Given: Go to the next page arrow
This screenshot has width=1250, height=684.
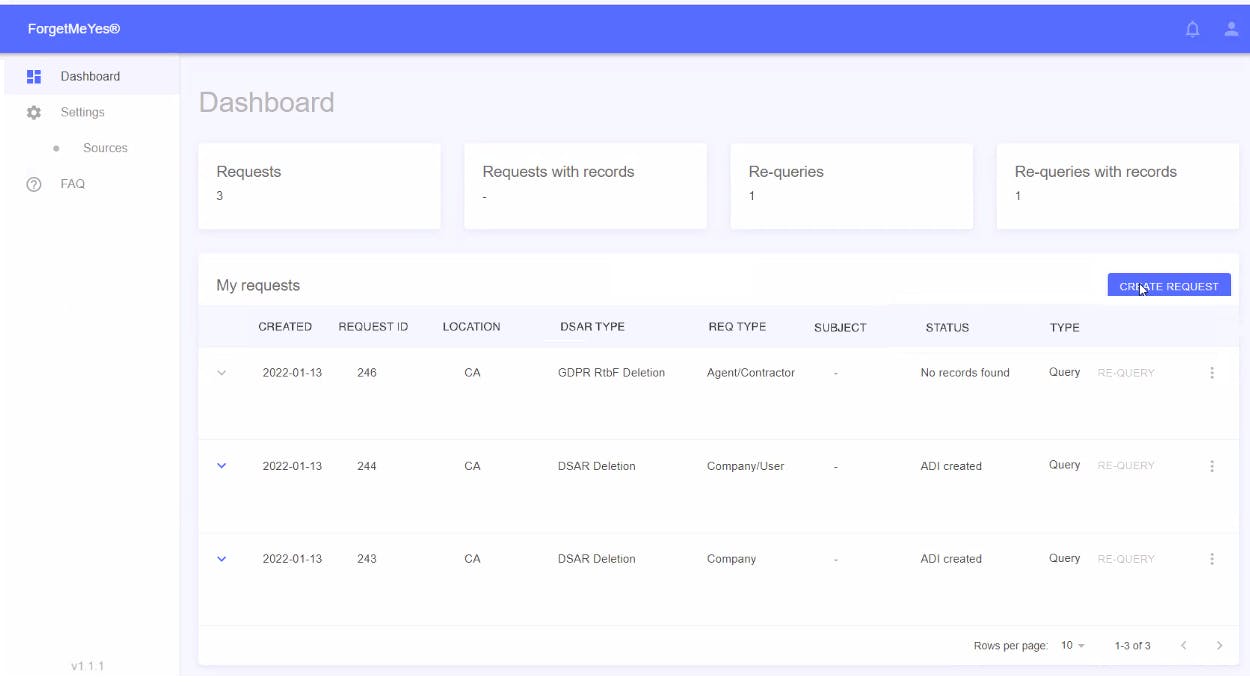Looking at the screenshot, I should tap(1219, 646).
